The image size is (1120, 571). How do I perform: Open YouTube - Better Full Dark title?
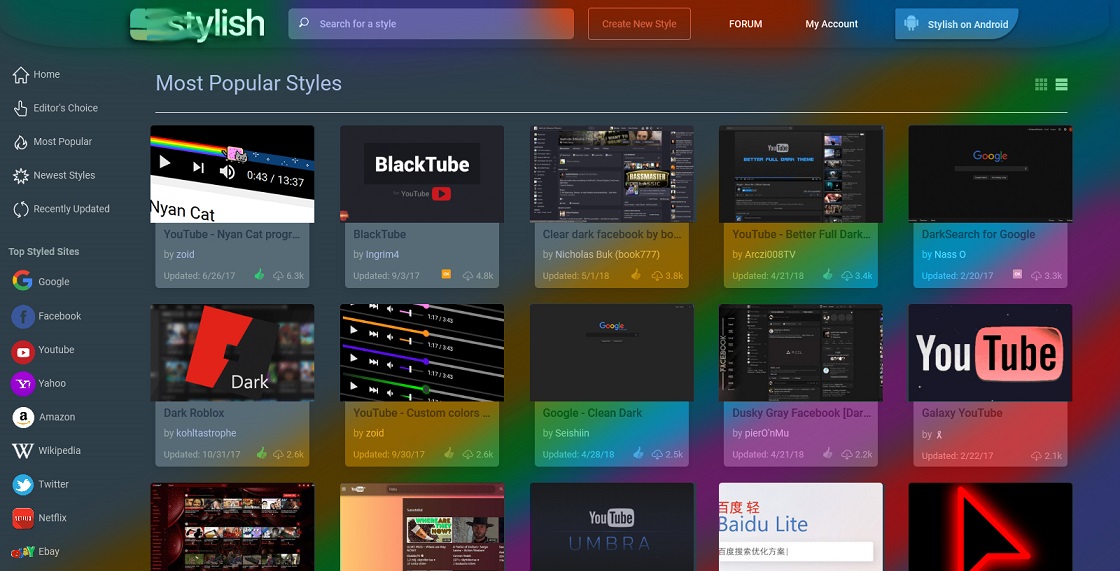[x=801, y=234]
